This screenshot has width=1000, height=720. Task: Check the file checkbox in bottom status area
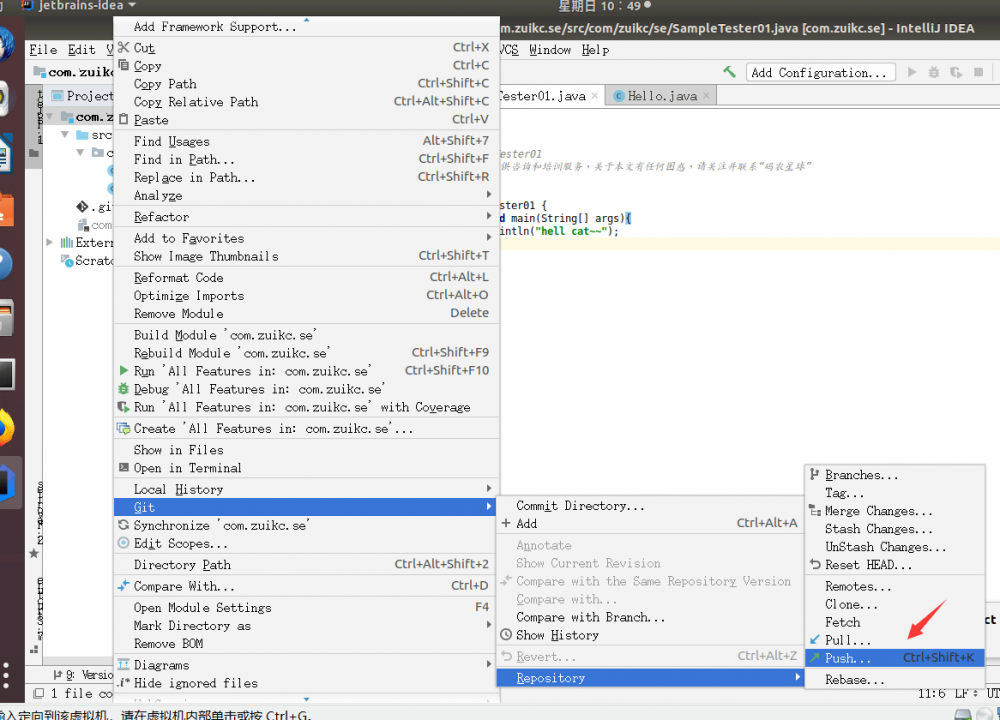[x=40, y=693]
